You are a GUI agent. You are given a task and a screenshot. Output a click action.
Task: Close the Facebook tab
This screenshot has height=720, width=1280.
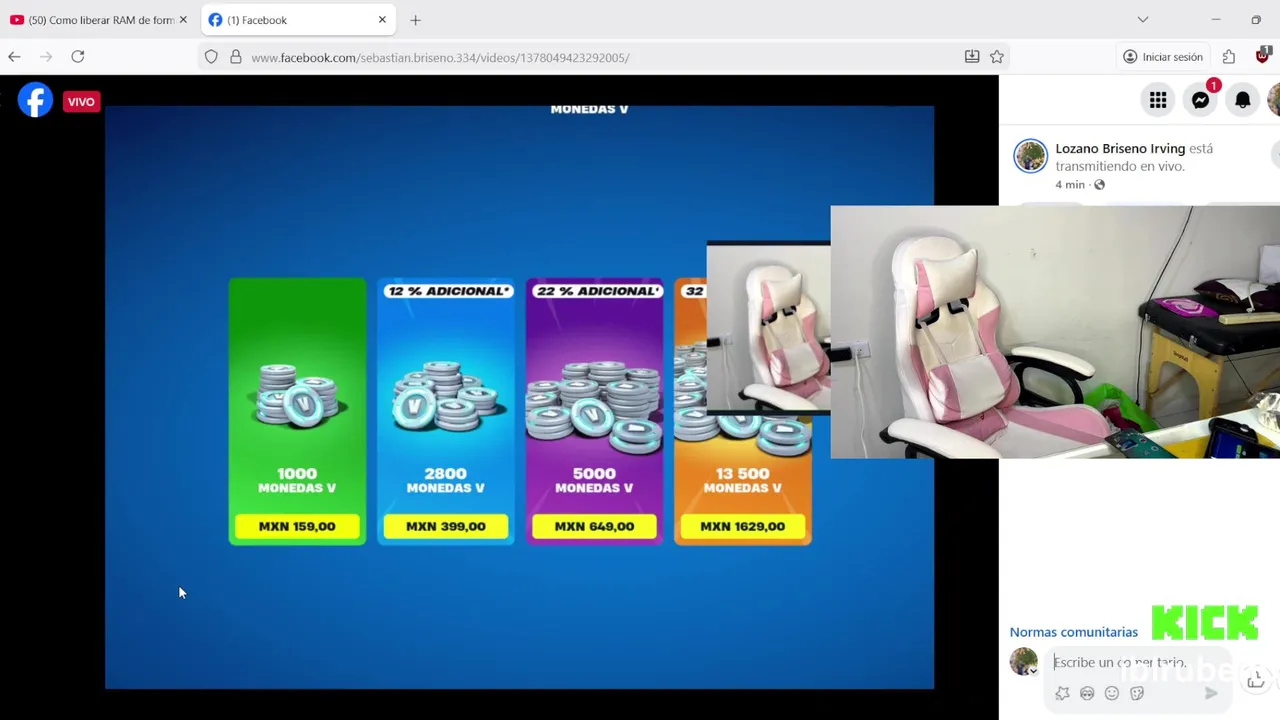coord(382,20)
